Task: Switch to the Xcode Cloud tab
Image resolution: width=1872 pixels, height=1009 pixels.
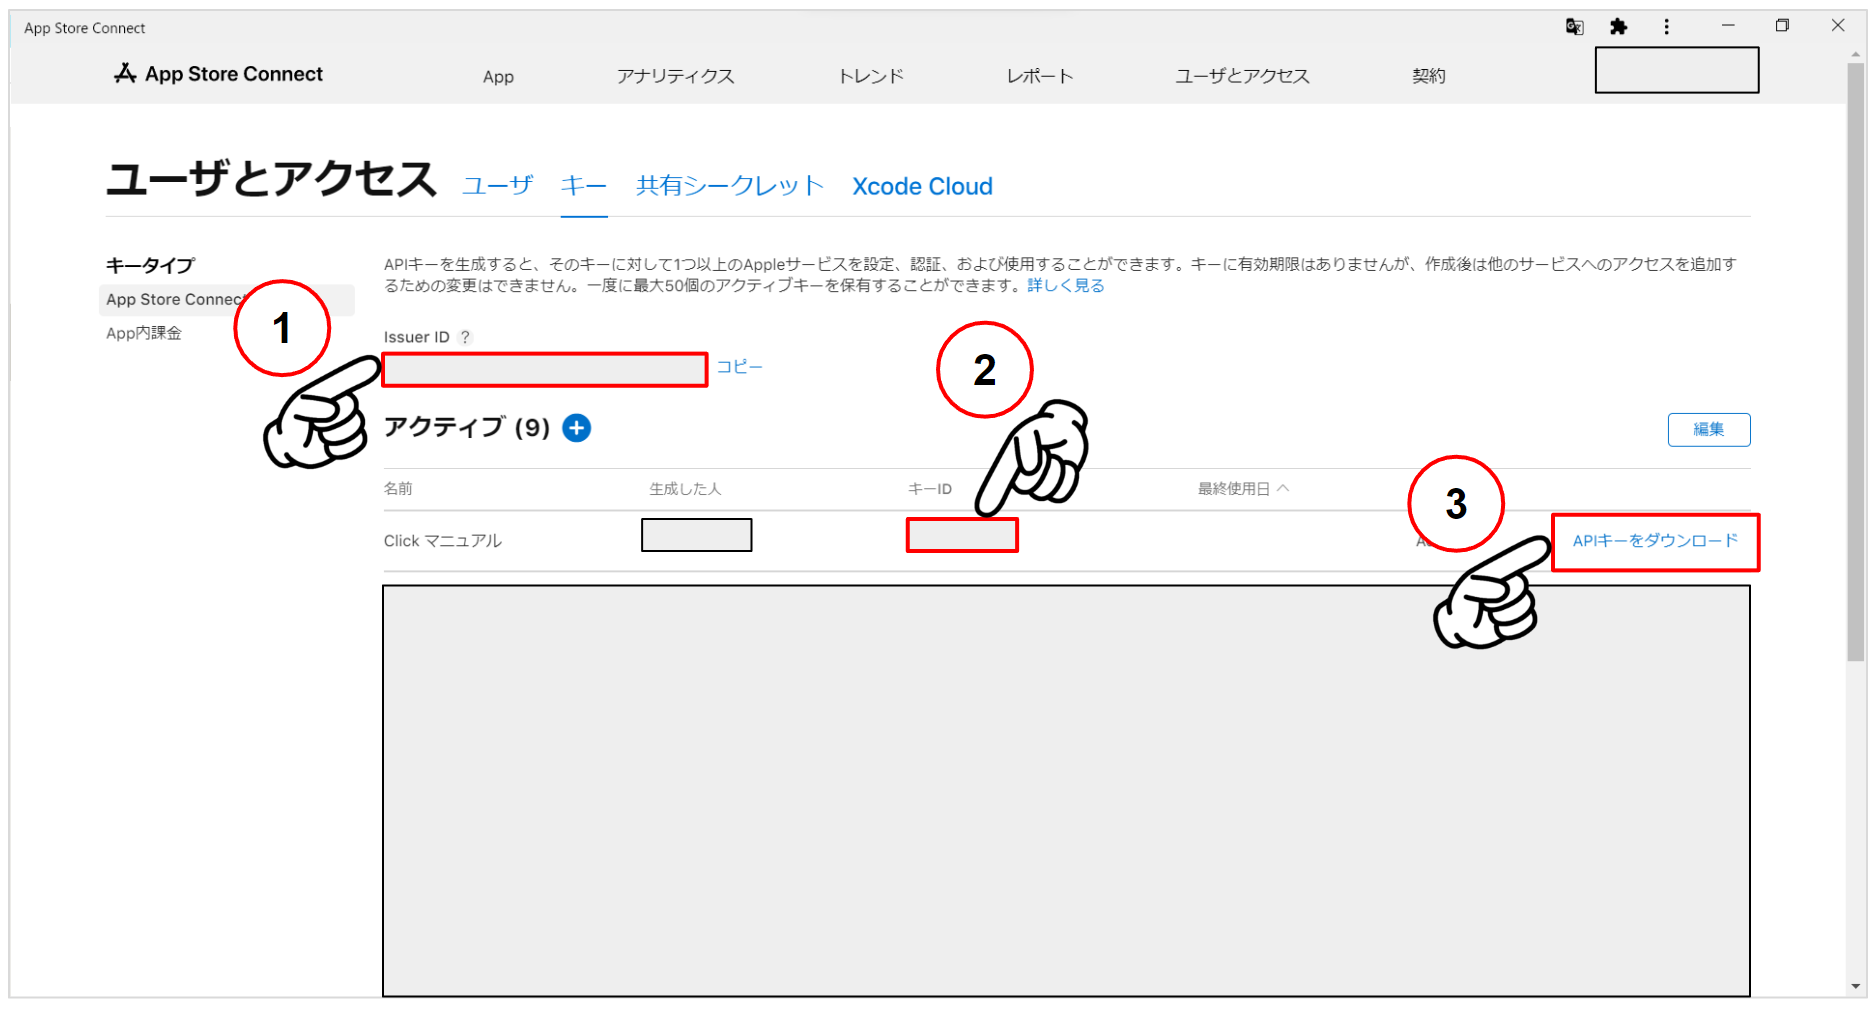Action: pos(922,187)
